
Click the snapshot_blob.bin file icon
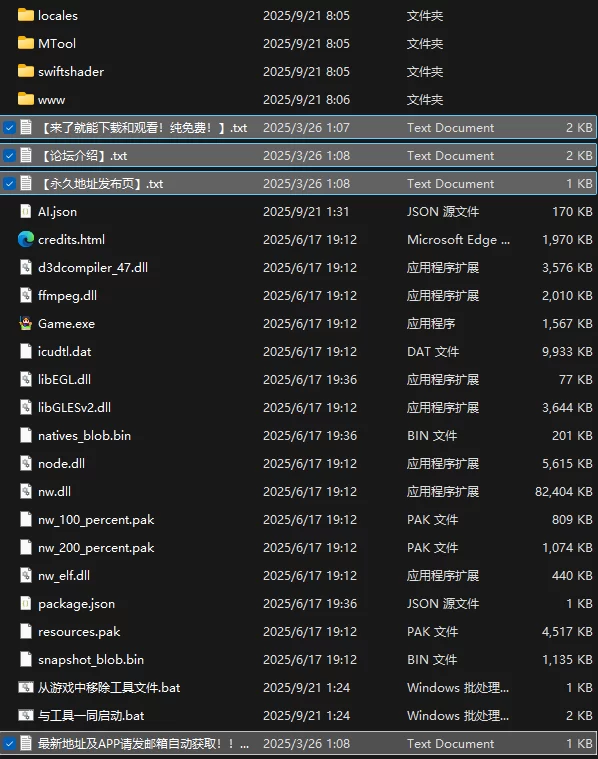click(x=26, y=659)
